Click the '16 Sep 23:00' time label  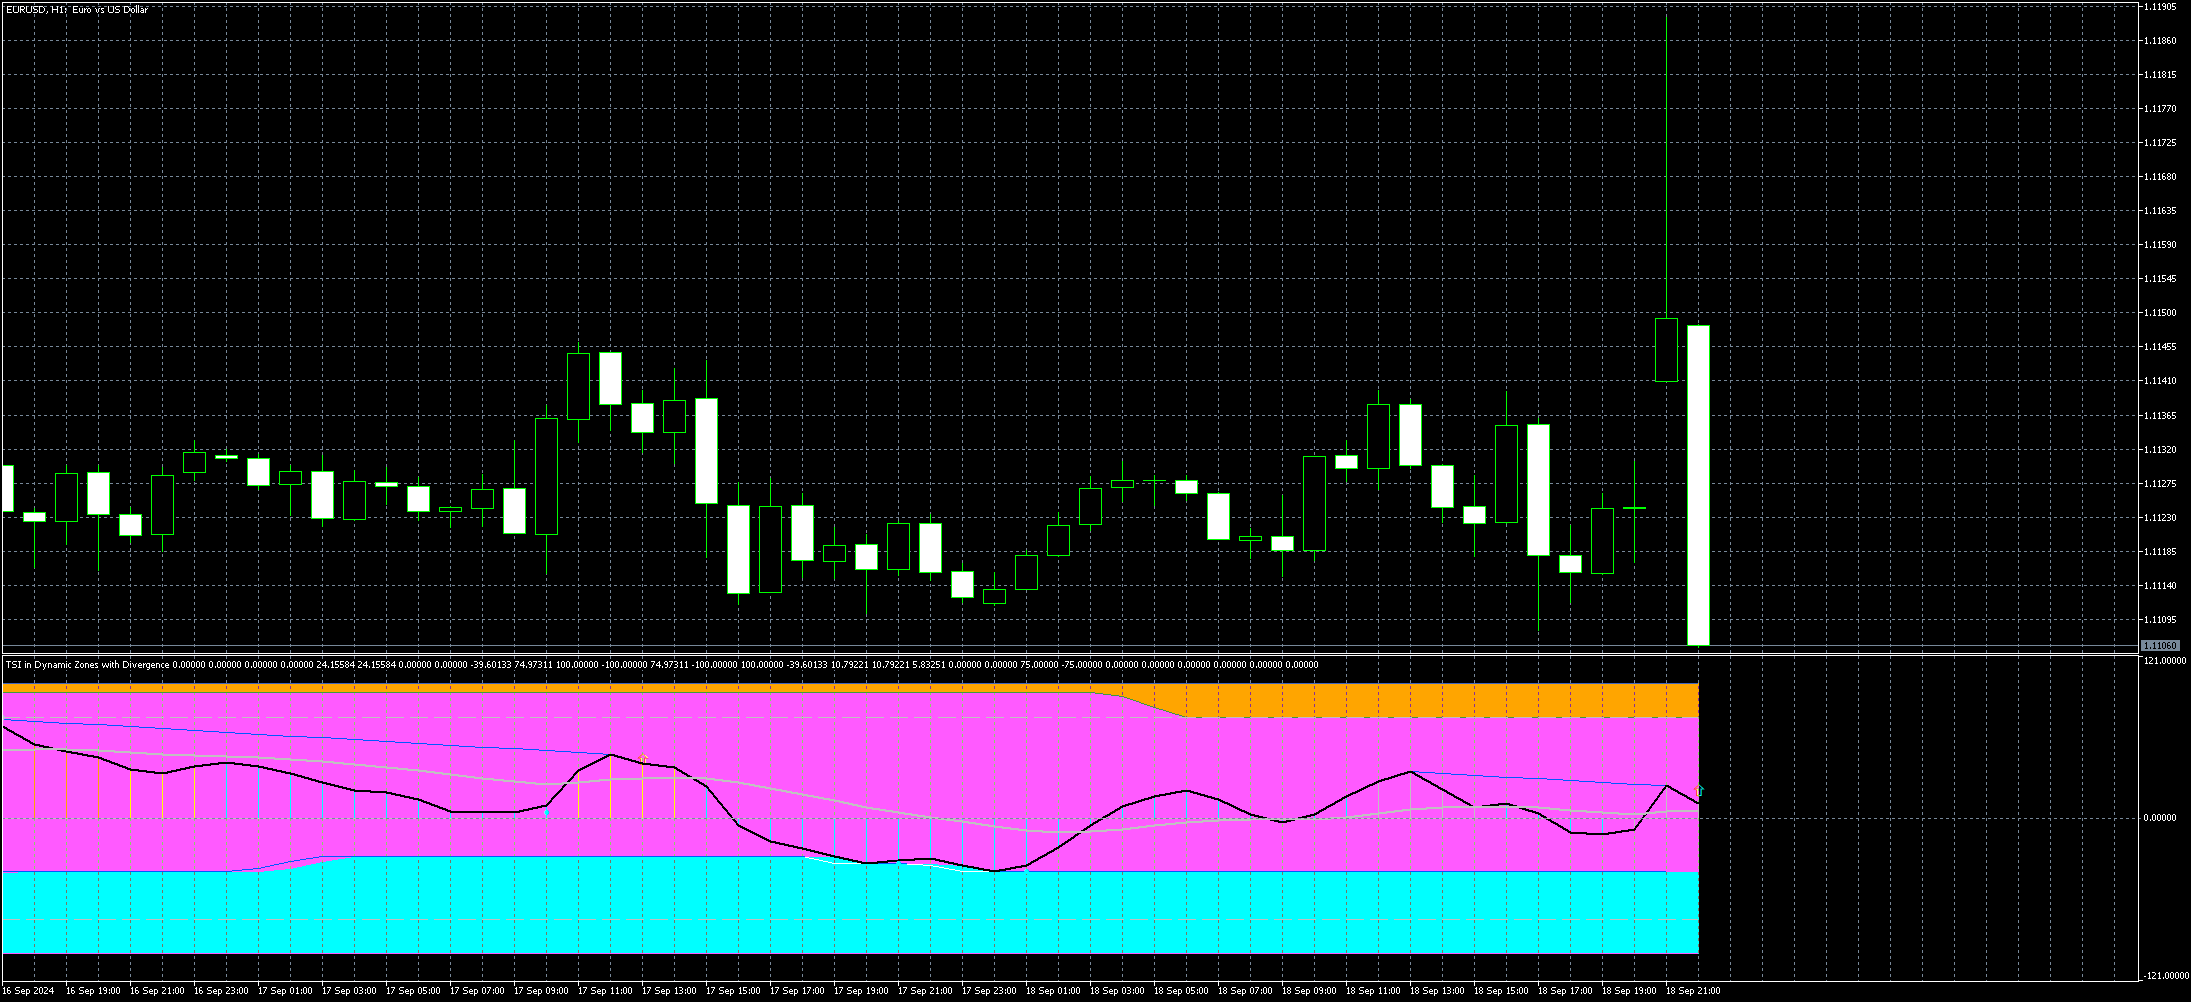(x=221, y=991)
